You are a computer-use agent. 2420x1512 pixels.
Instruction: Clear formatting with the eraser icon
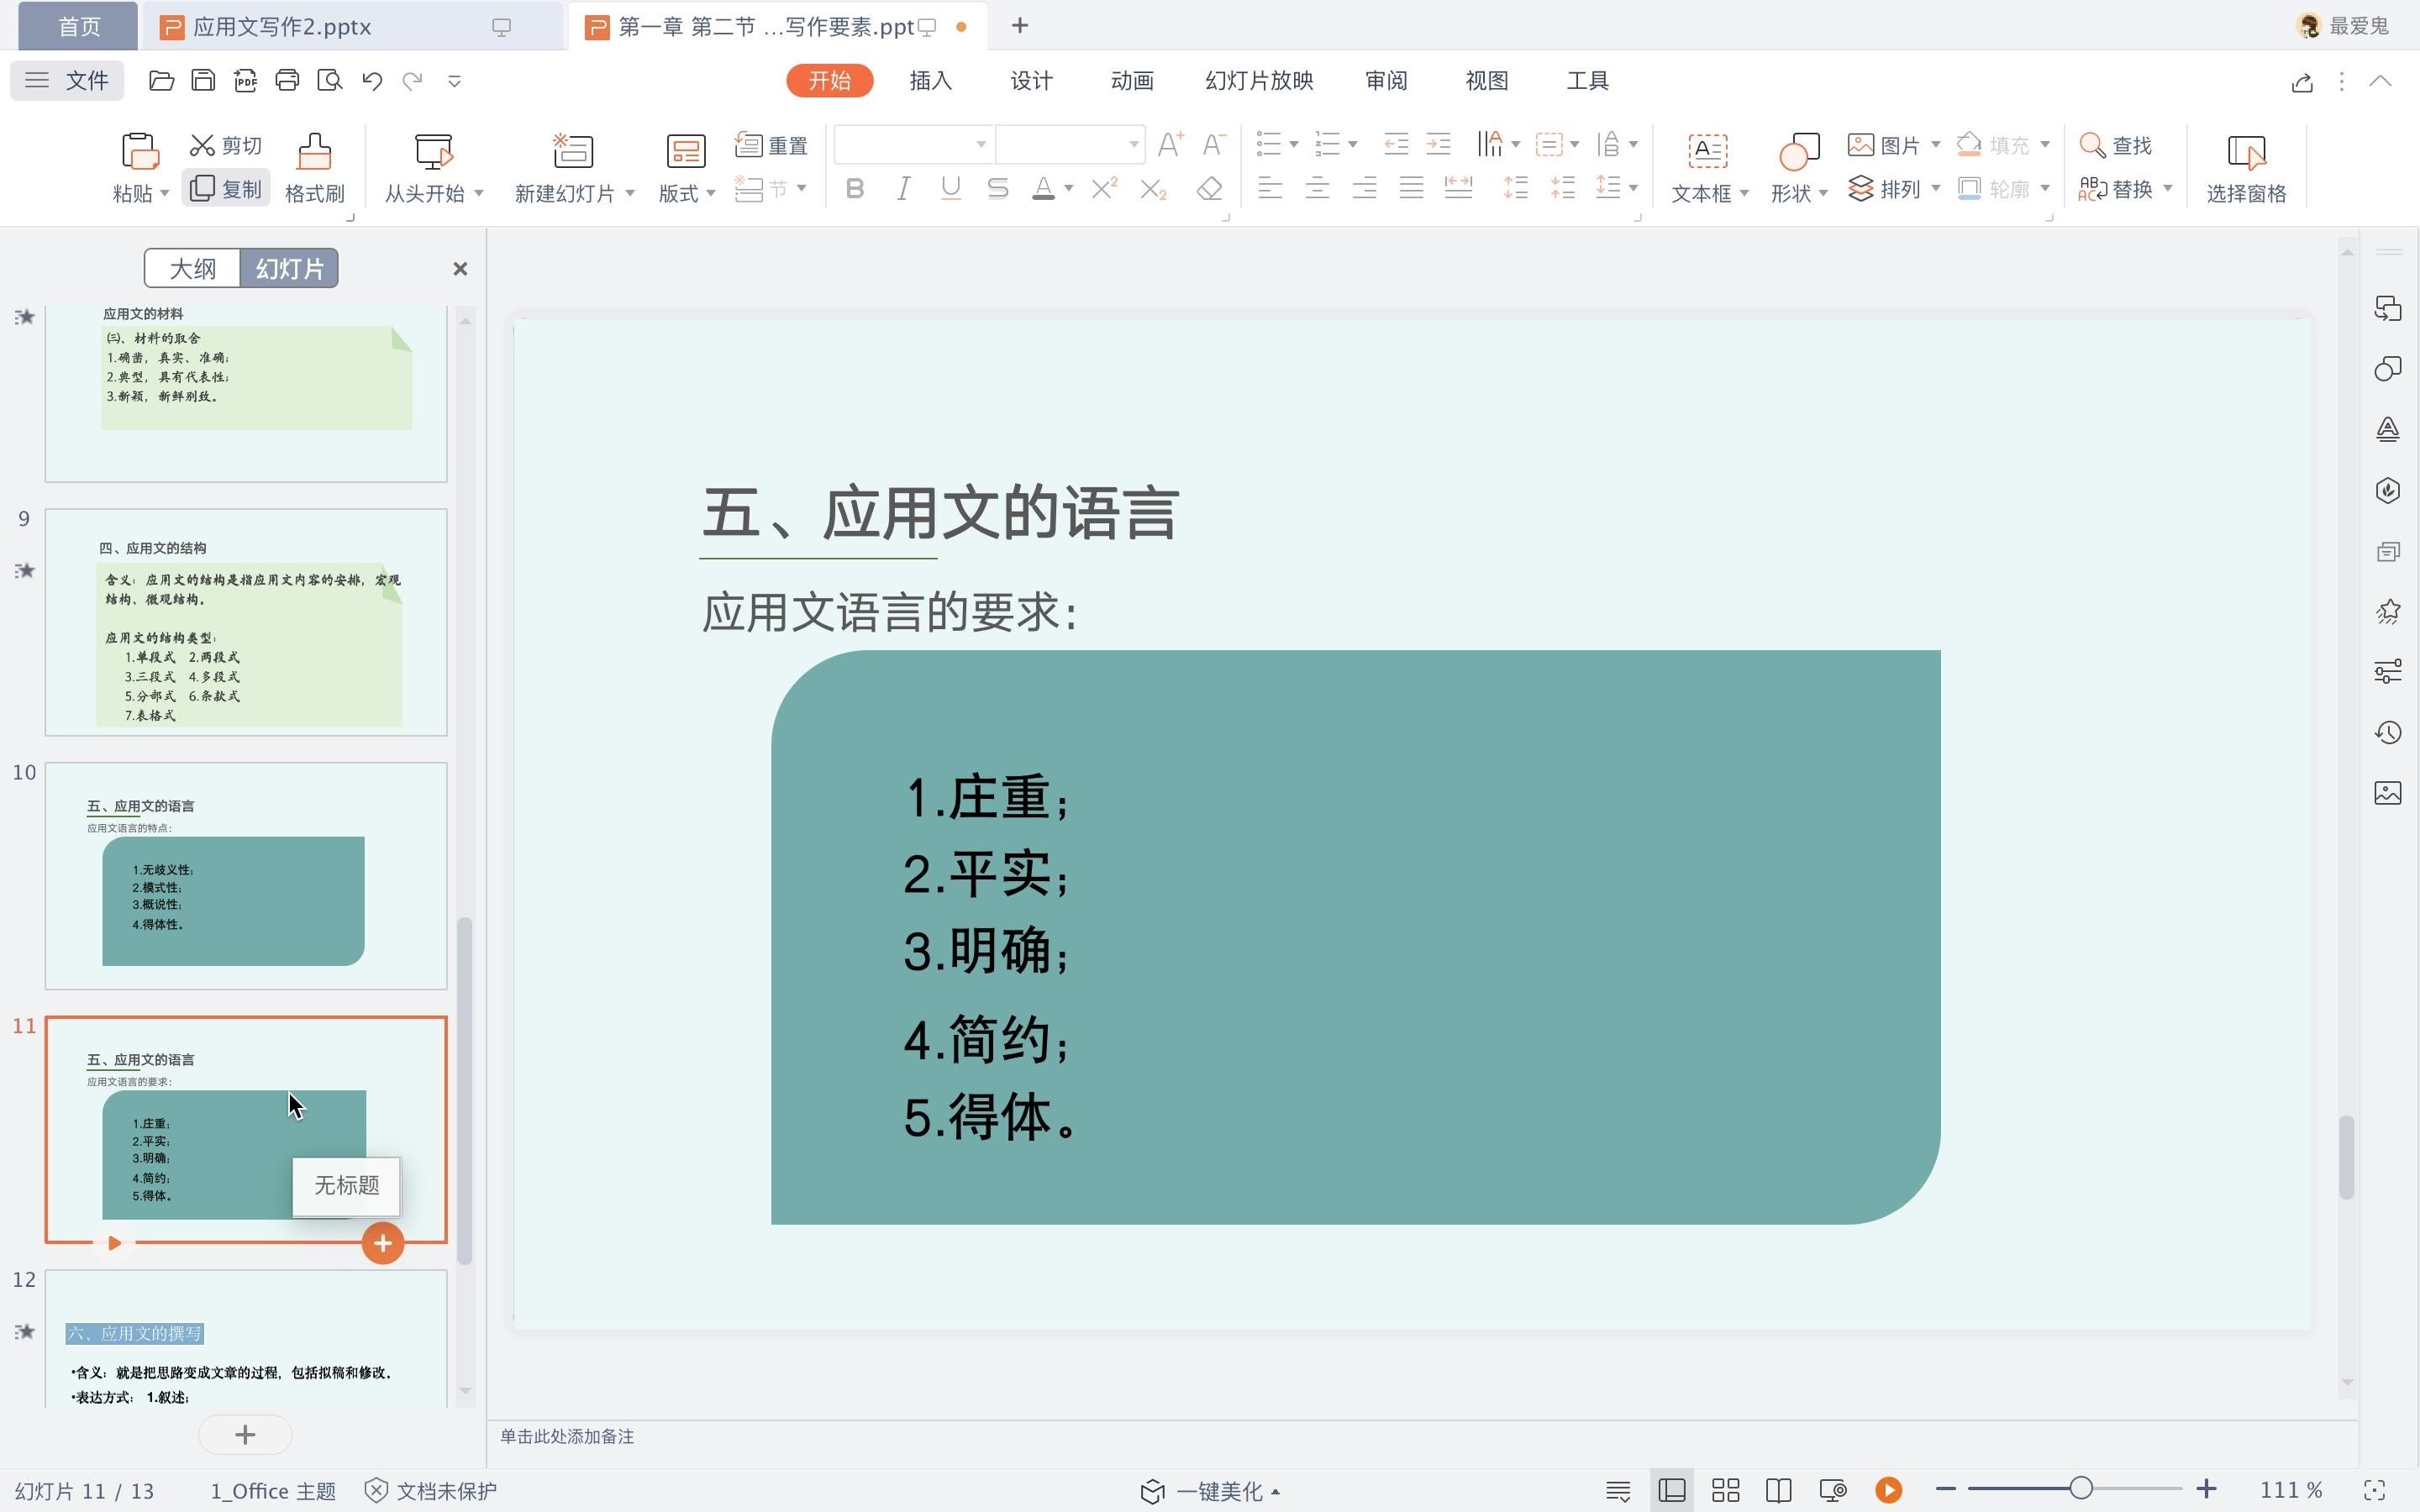[x=1209, y=188]
